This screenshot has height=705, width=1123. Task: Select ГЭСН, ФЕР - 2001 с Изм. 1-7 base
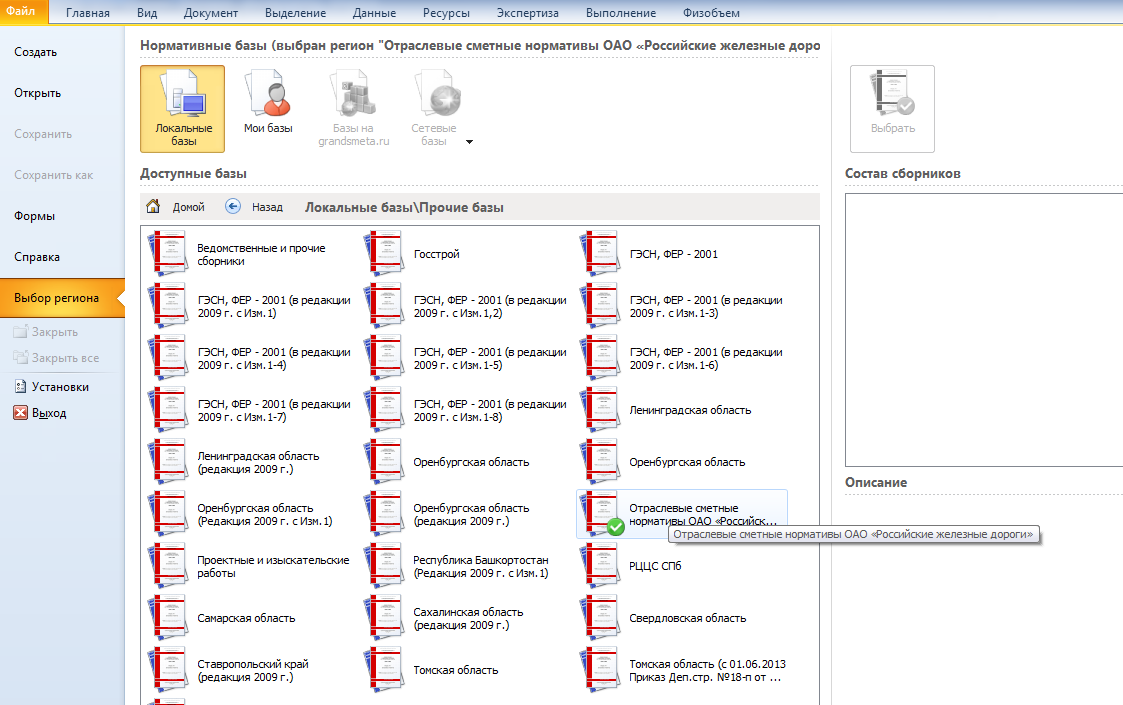click(x=251, y=411)
